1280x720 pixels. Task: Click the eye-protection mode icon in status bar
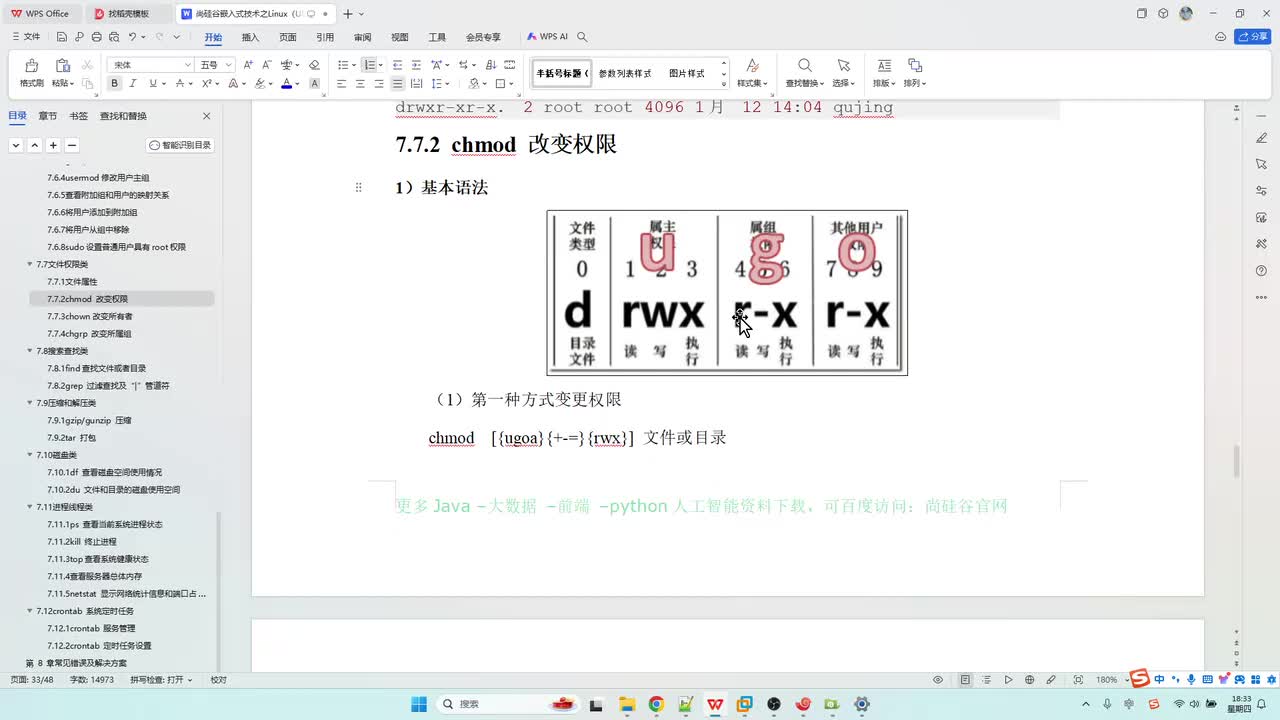[x=938, y=680]
